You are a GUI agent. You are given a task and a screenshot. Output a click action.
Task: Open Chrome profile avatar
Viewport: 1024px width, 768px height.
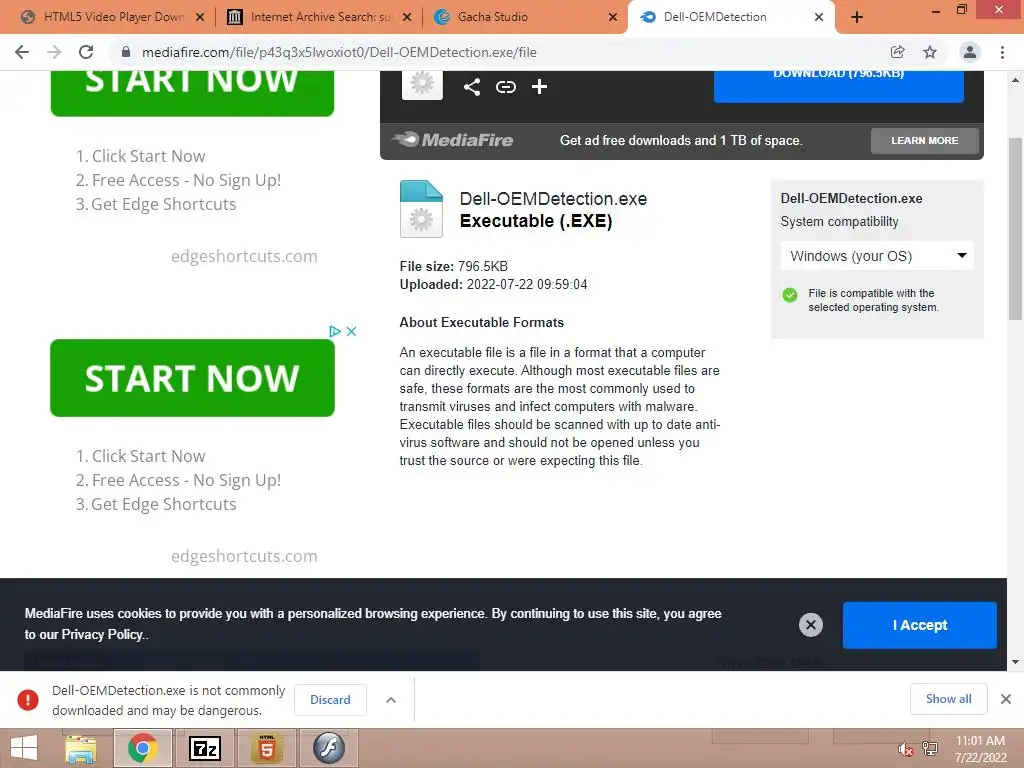[x=970, y=52]
